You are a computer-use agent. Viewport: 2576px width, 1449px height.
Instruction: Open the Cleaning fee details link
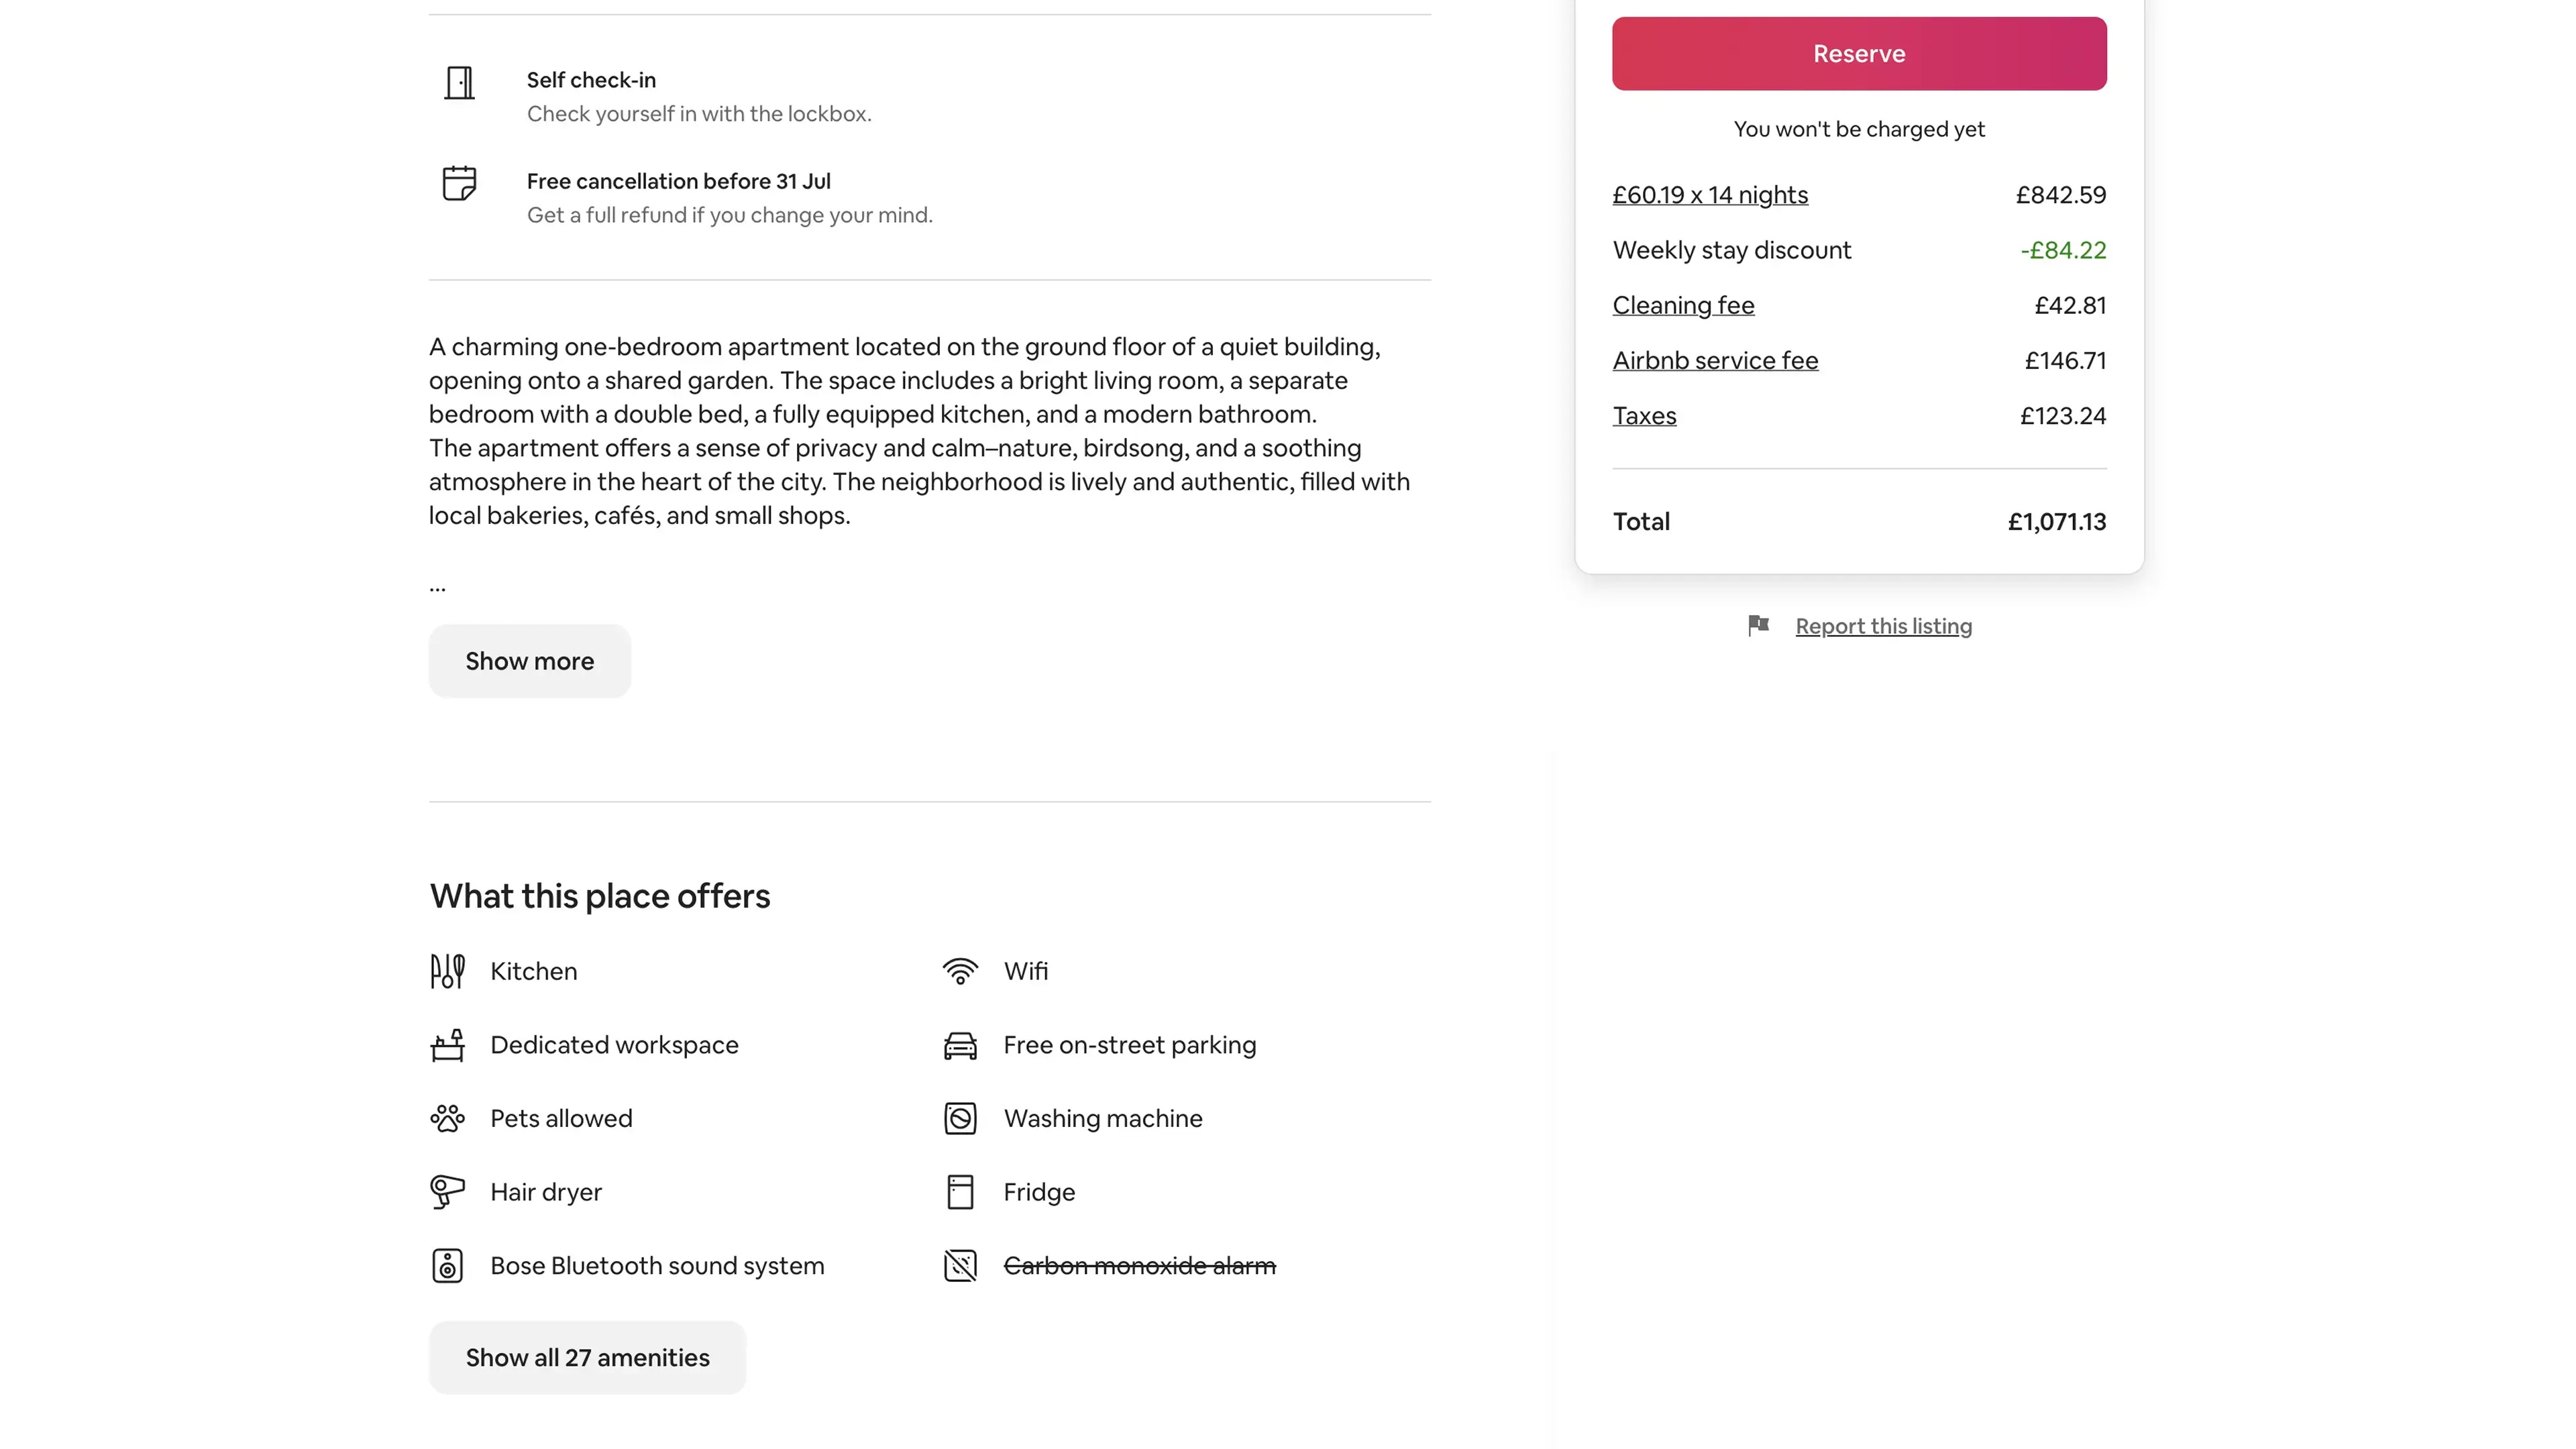coord(1683,305)
